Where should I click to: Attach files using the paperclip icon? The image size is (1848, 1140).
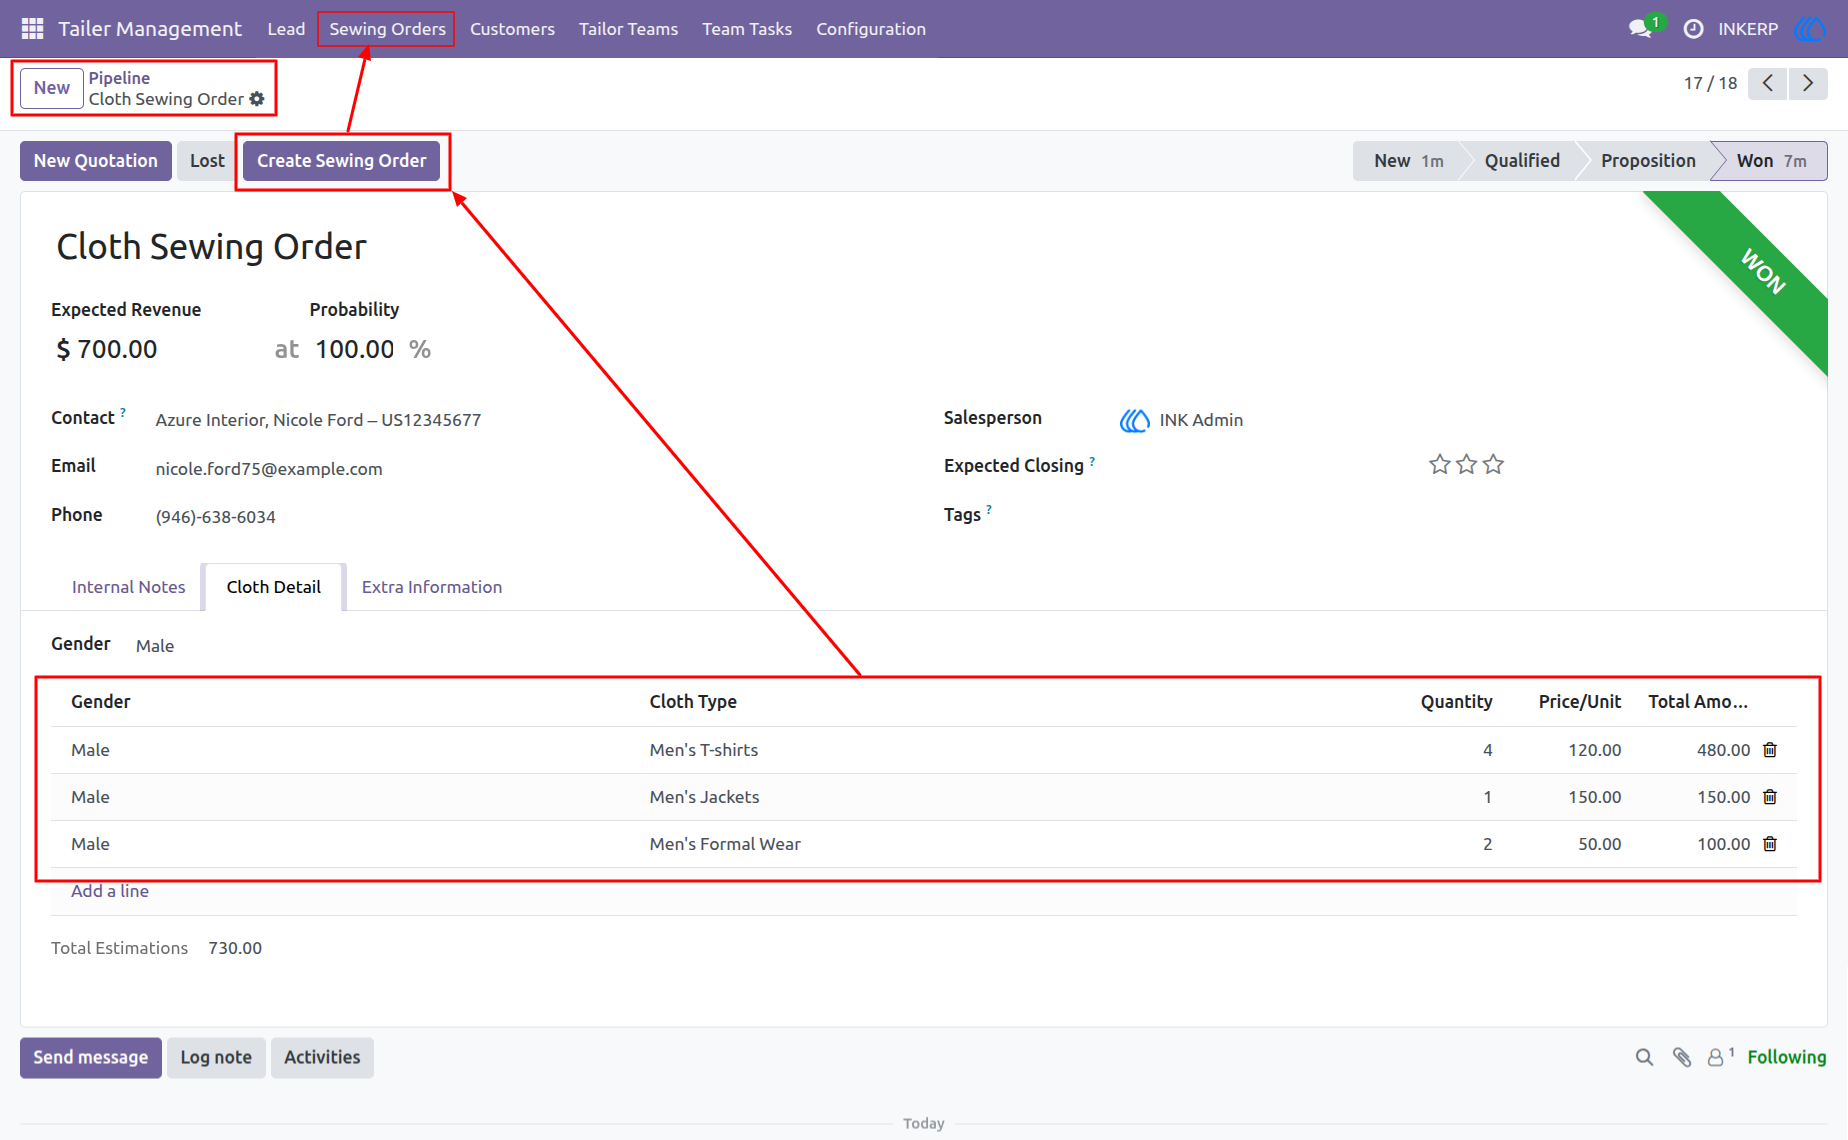coord(1682,1057)
